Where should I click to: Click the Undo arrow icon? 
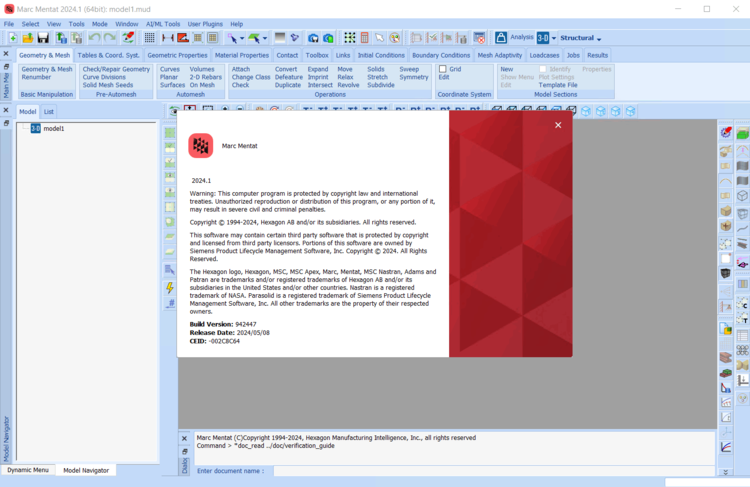(95, 38)
